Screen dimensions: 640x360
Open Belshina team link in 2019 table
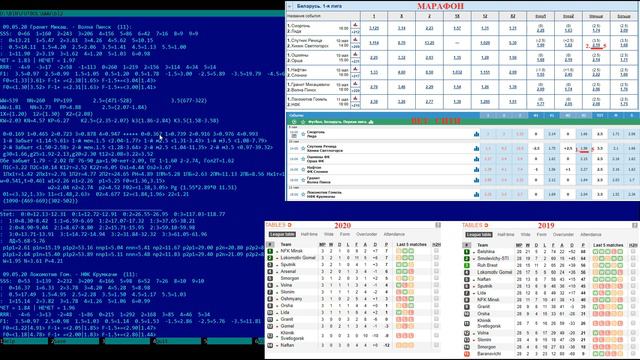486,252
